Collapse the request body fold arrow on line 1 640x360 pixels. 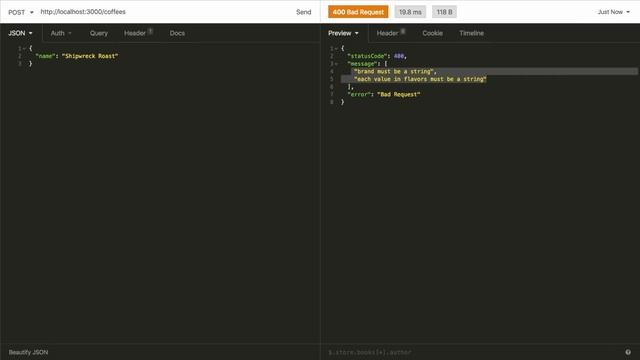pos(24,49)
